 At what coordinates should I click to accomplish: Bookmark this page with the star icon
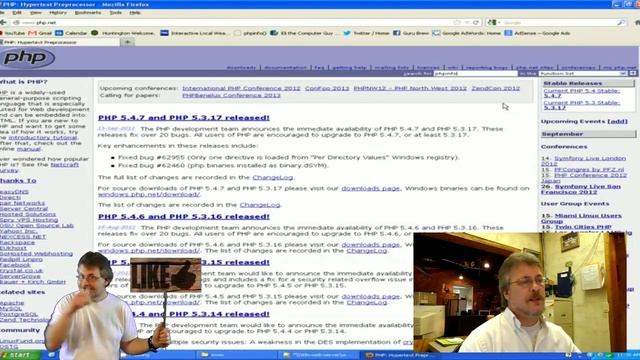click(457, 22)
